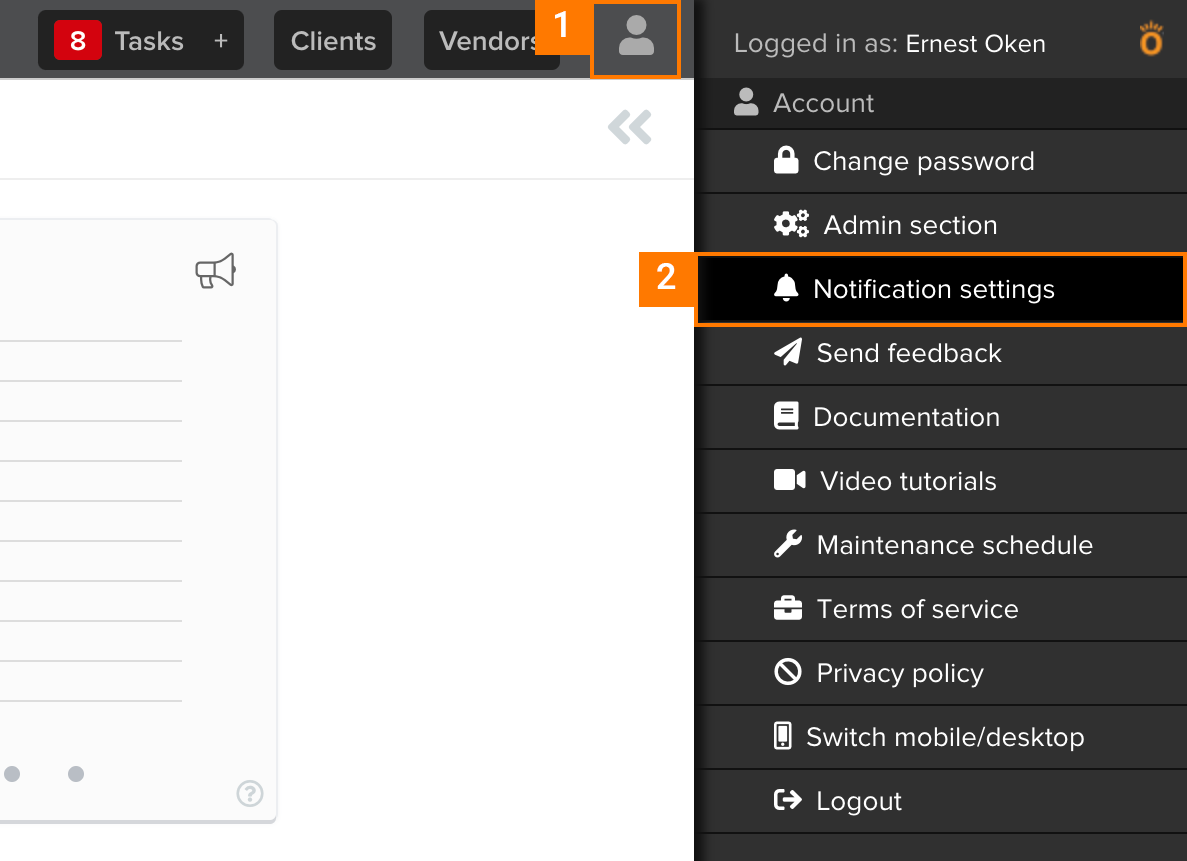This screenshot has width=1187, height=861.
Task: Open the Privacy policy entry
Action: pos(900,673)
